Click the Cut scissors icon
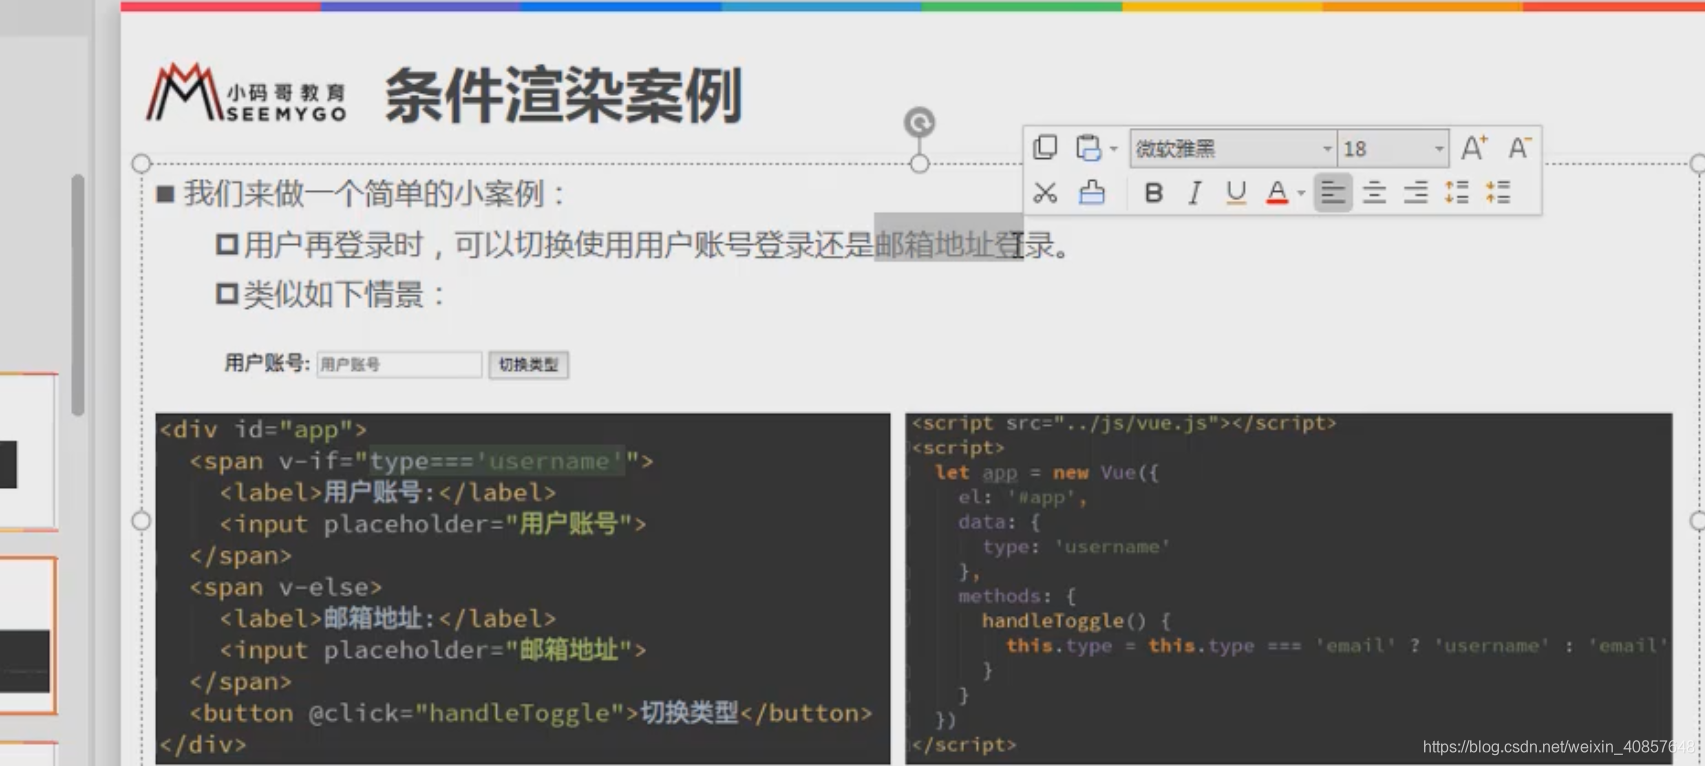This screenshot has width=1705, height=766. click(1045, 192)
